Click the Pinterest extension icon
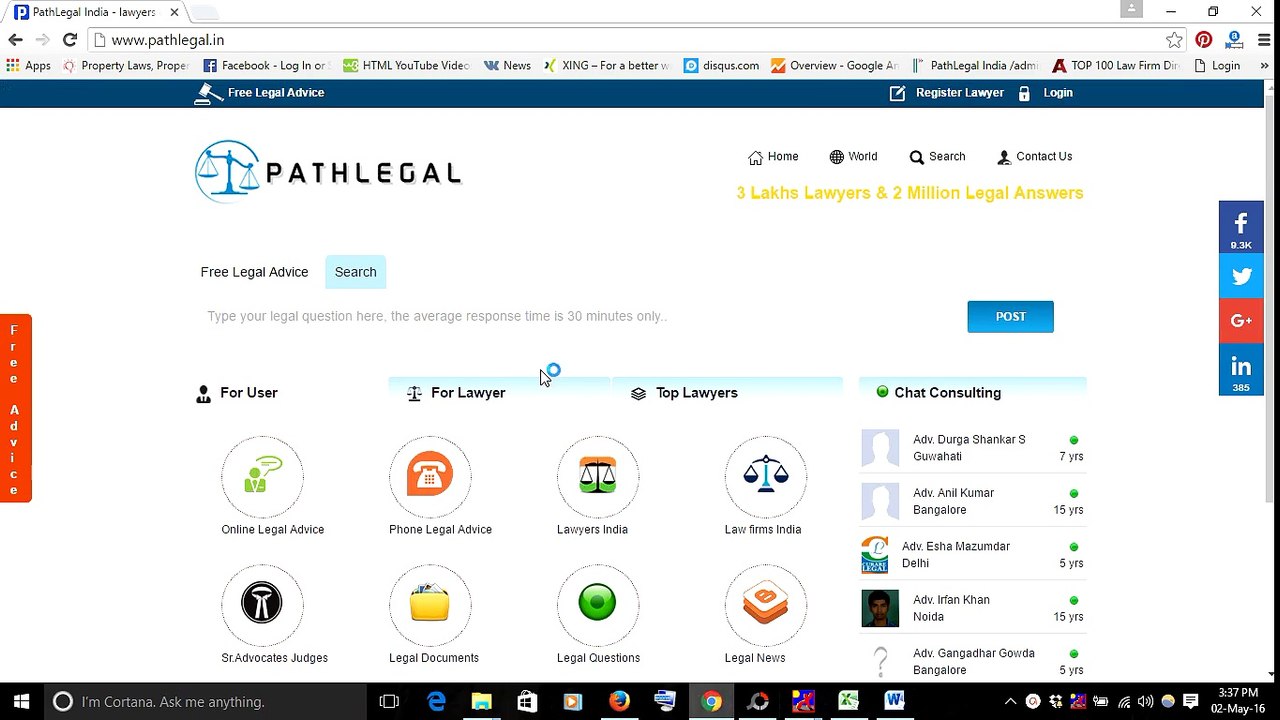Screen dimensions: 1280x720 (x=1204, y=40)
